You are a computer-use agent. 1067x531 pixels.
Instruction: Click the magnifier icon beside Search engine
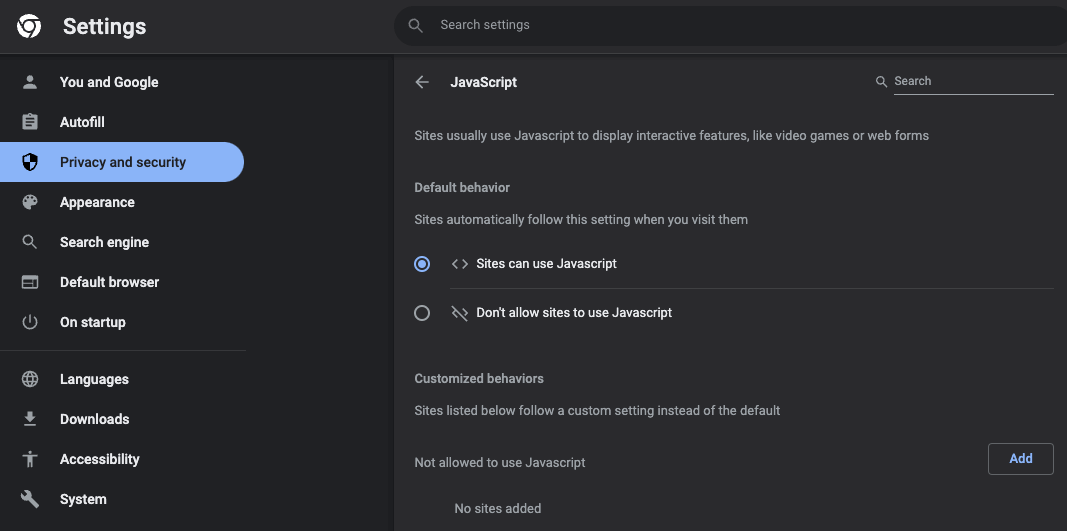point(30,242)
